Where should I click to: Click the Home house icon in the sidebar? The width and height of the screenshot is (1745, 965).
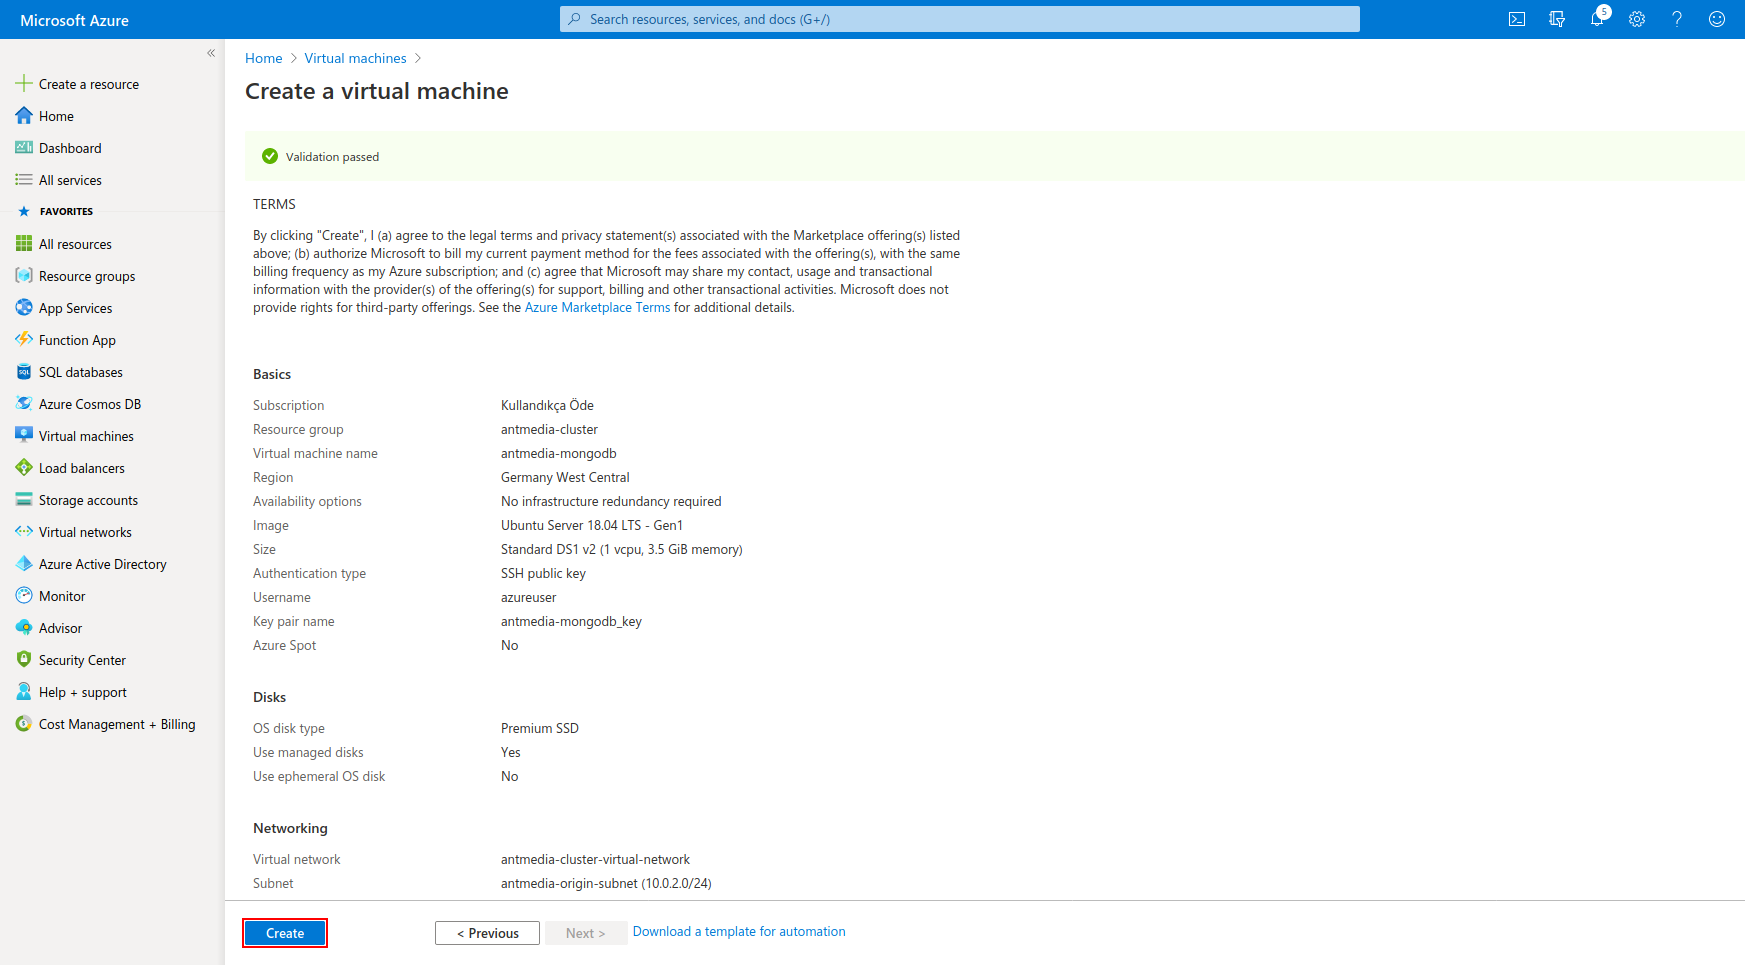24,116
